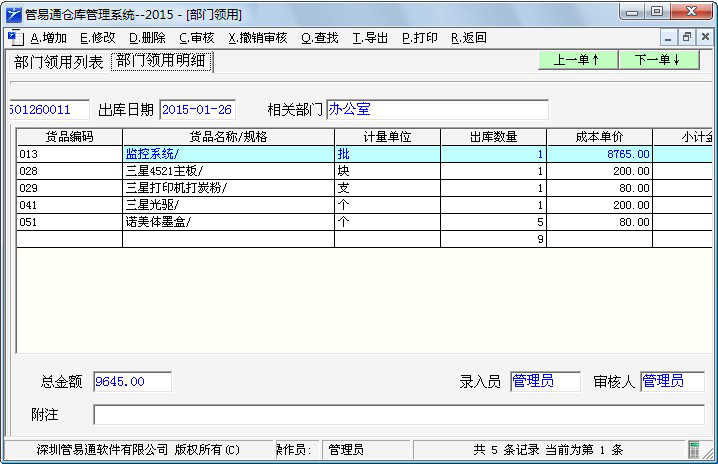
Task: Click the document icon left of 增加 menu
Action: pos(14,37)
